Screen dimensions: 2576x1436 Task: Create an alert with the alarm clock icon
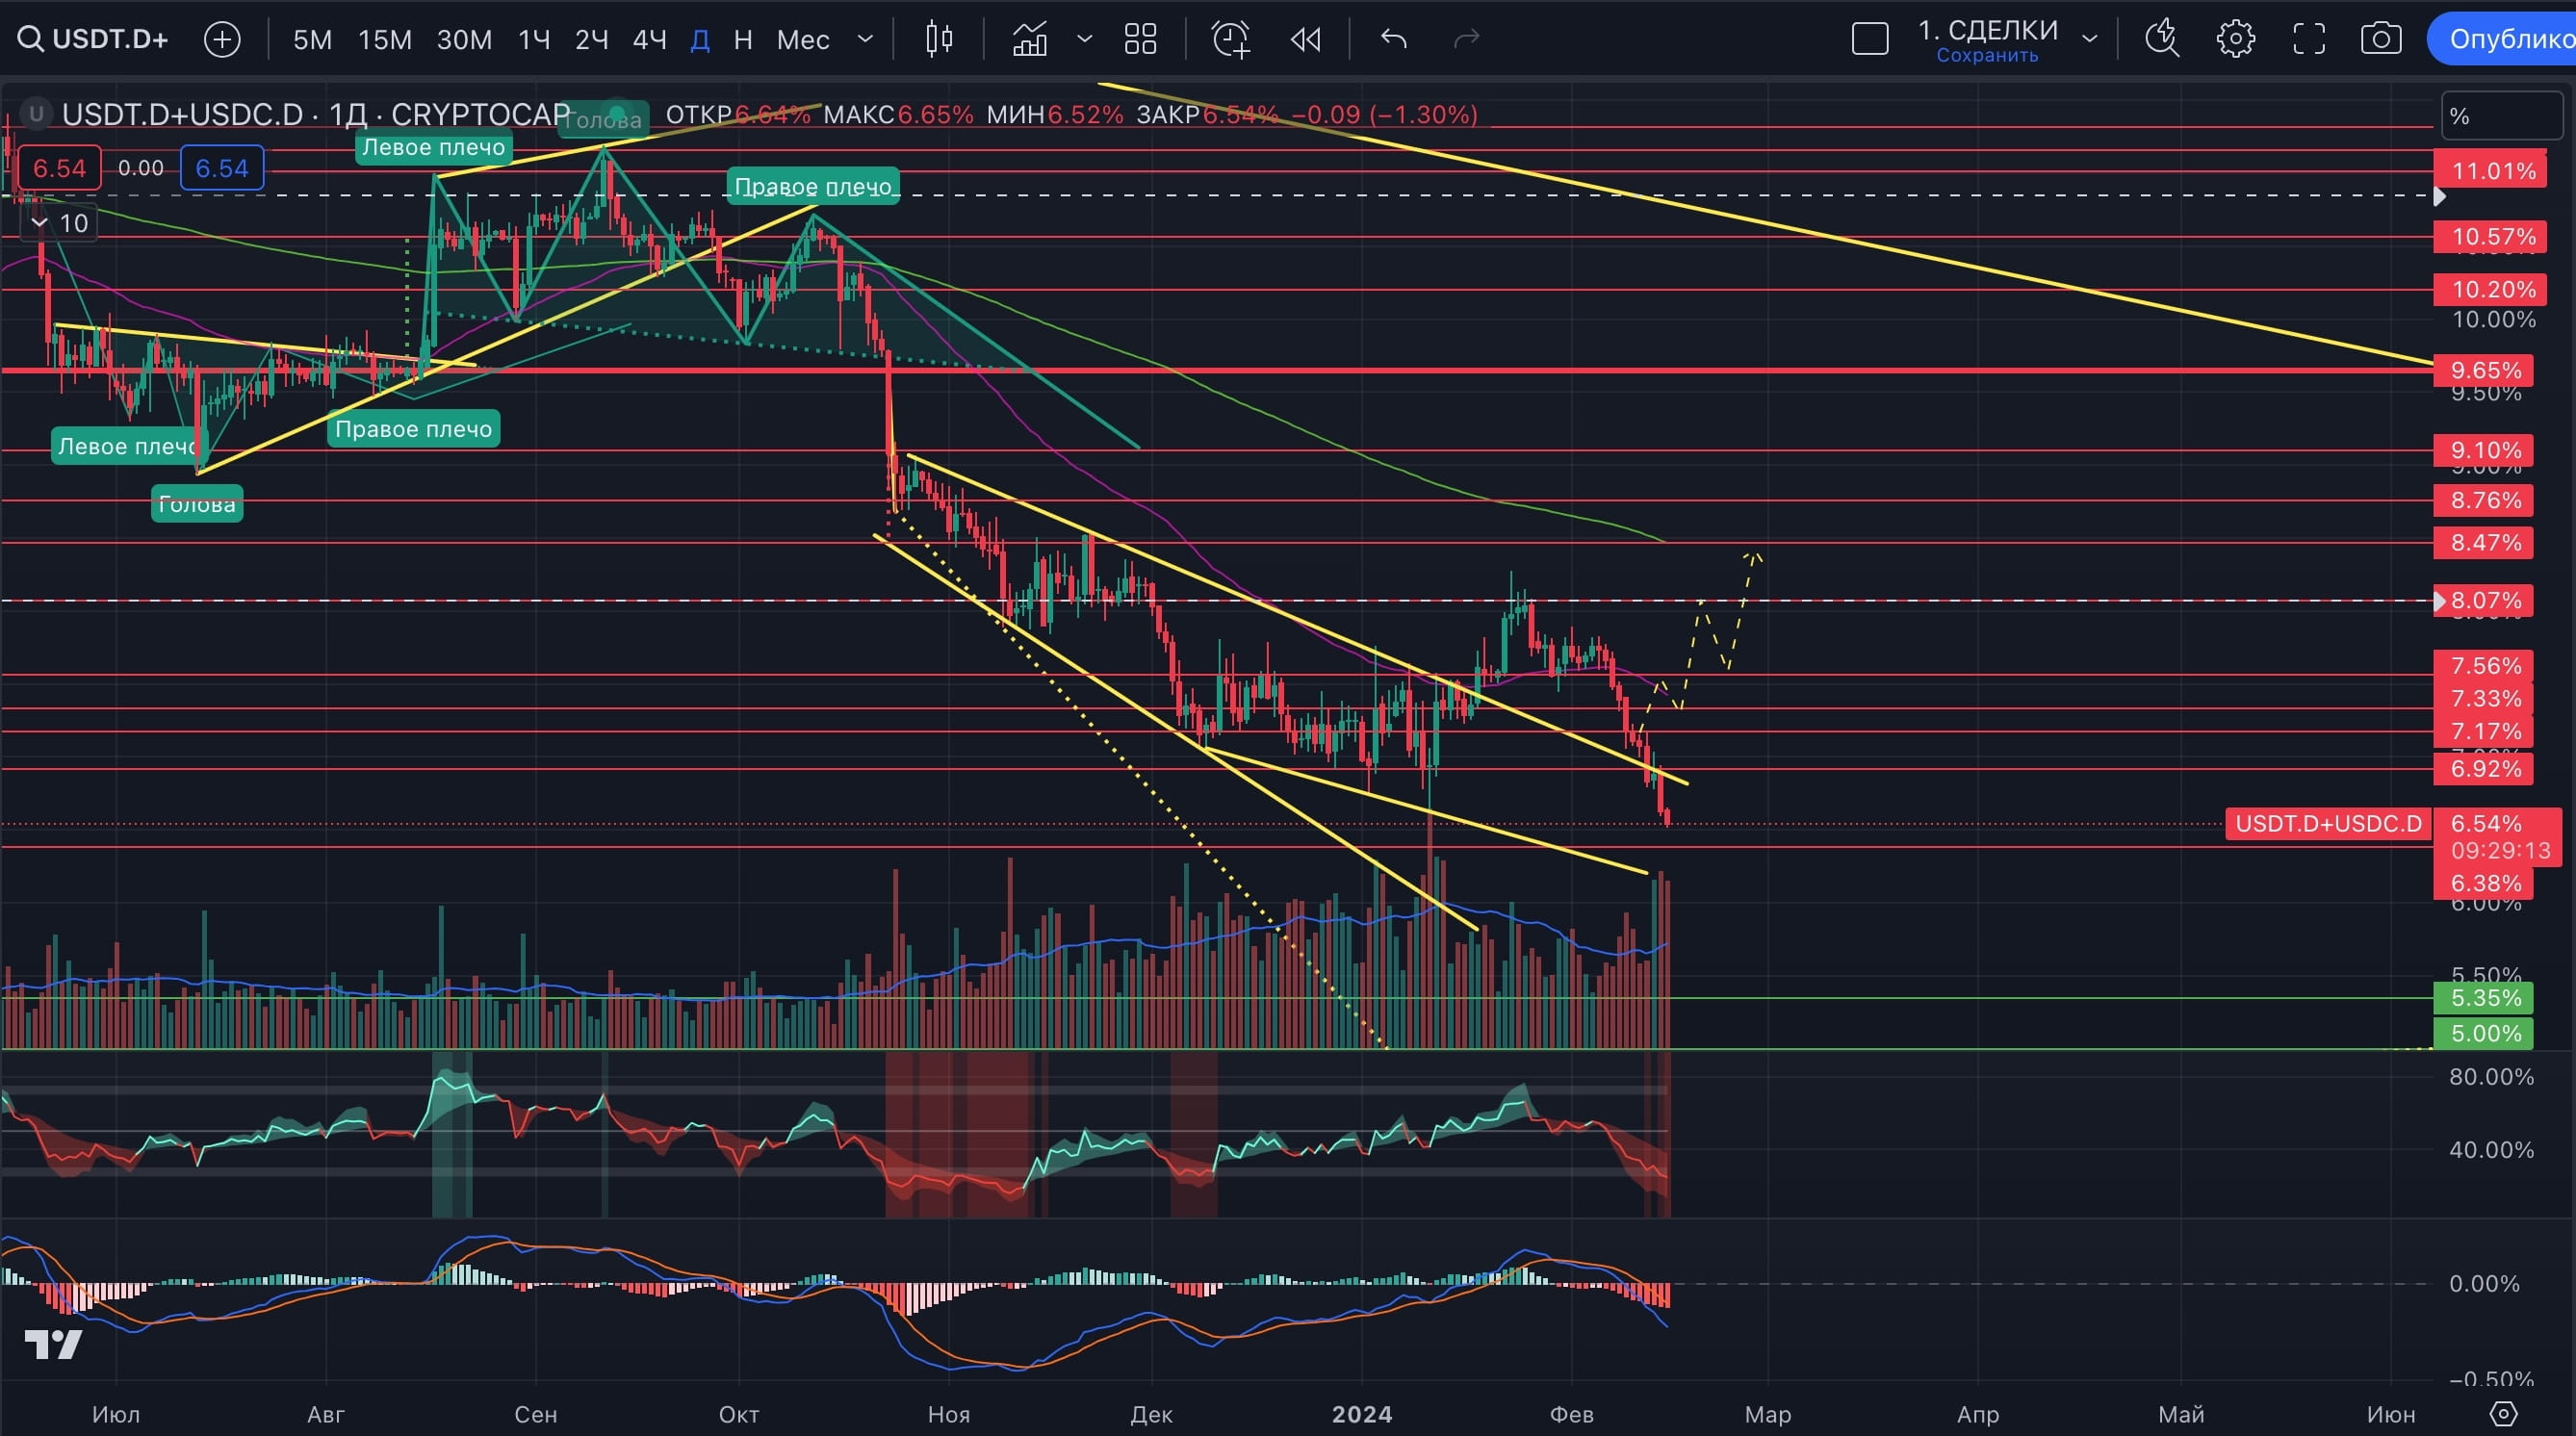[1230, 39]
